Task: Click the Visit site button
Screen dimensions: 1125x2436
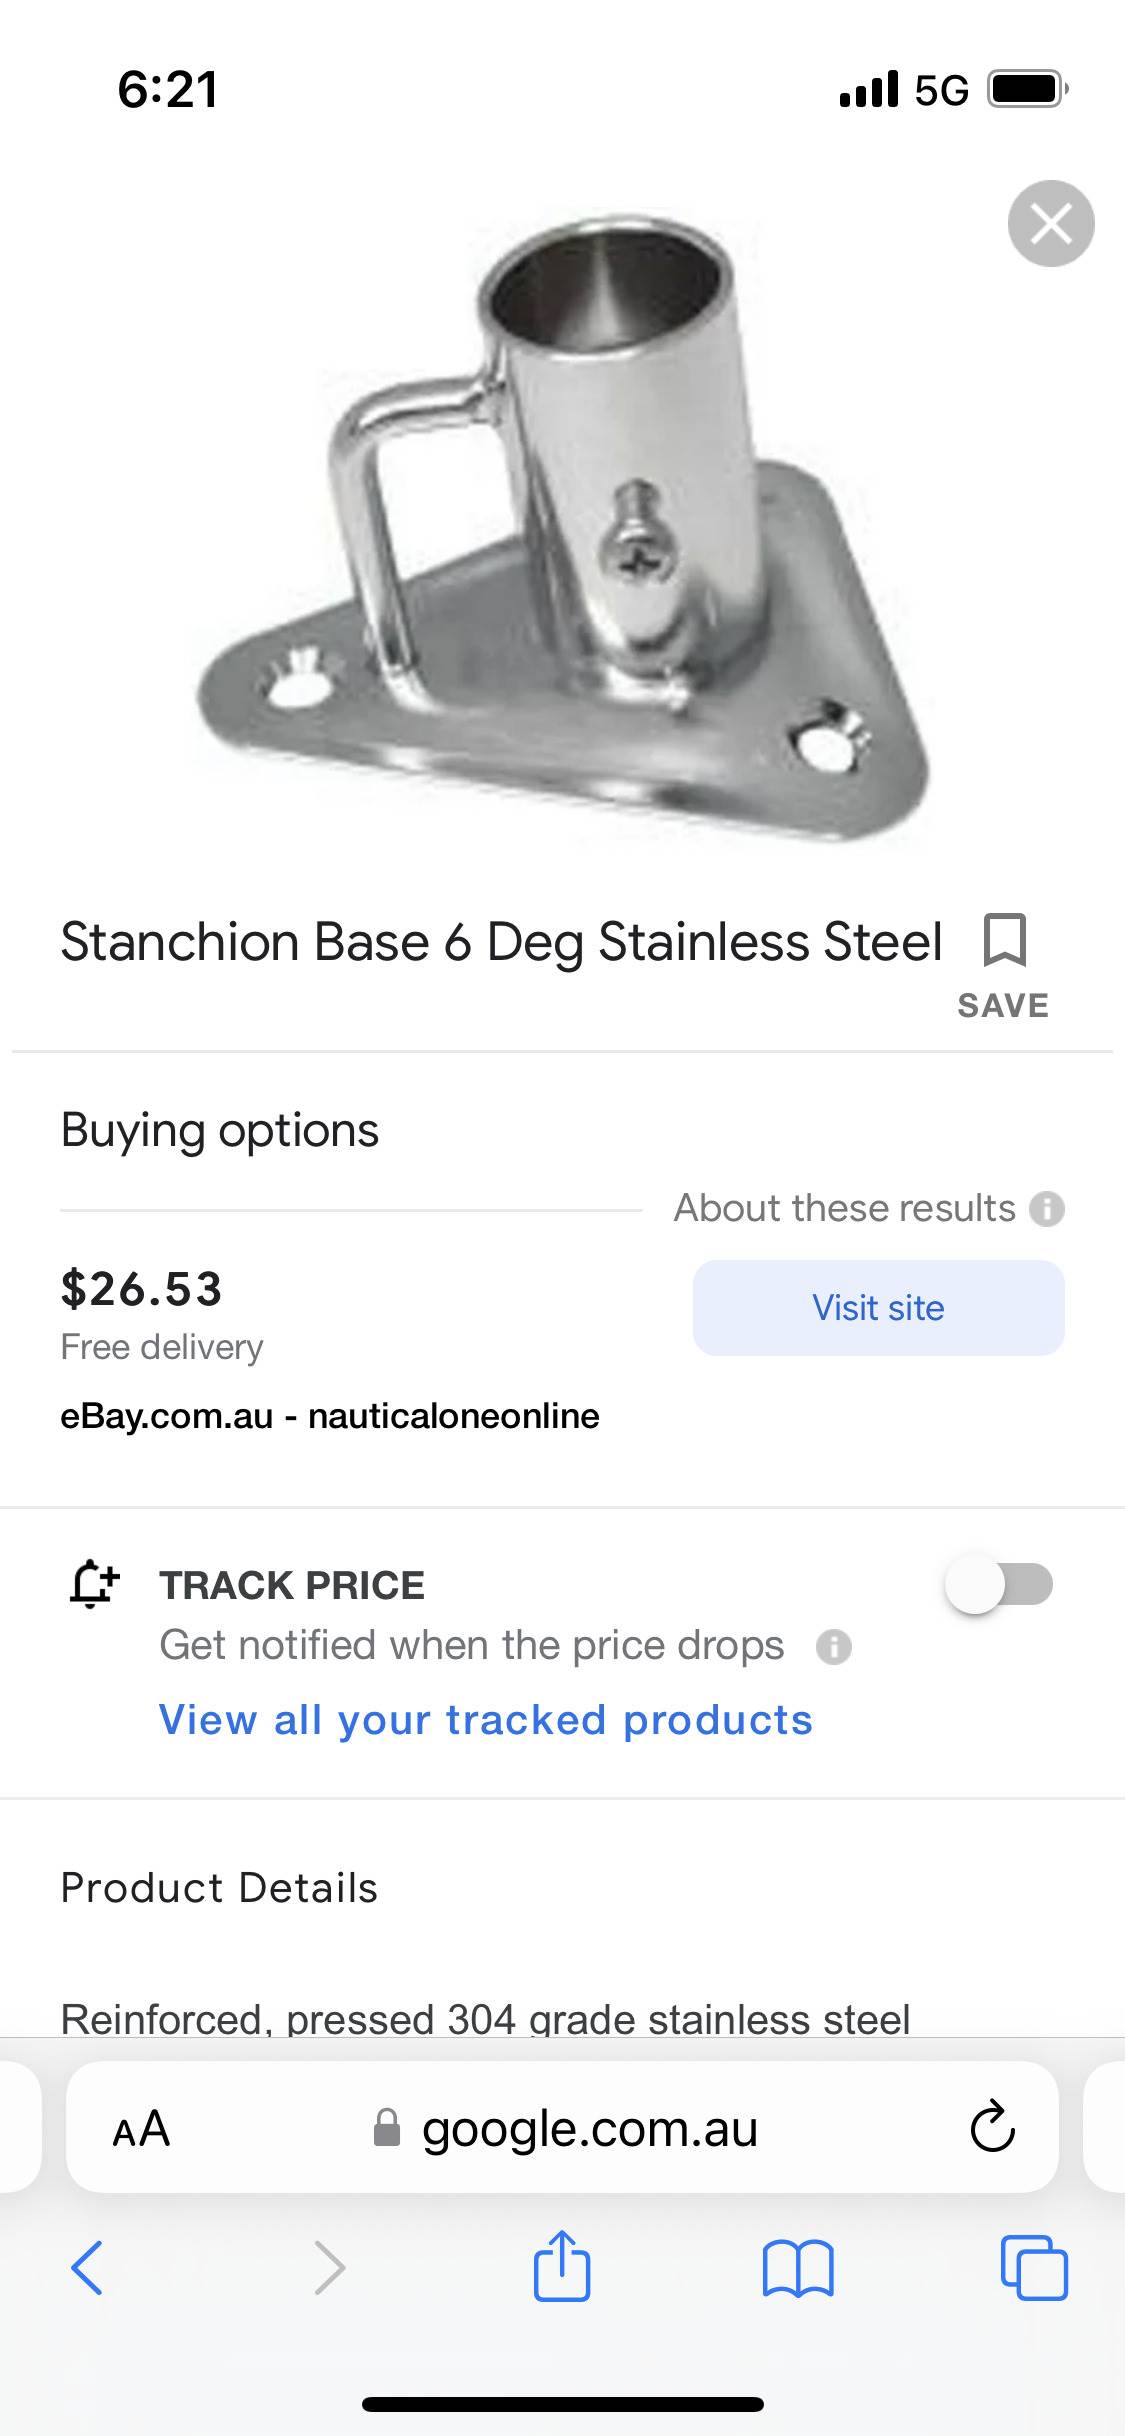Action: tap(878, 1308)
